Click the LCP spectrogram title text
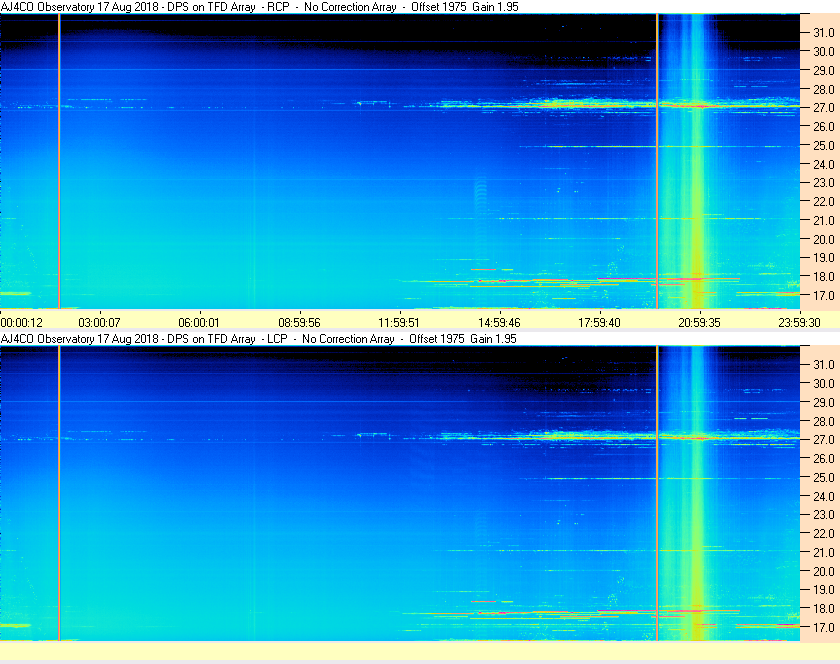 tap(258, 339)
